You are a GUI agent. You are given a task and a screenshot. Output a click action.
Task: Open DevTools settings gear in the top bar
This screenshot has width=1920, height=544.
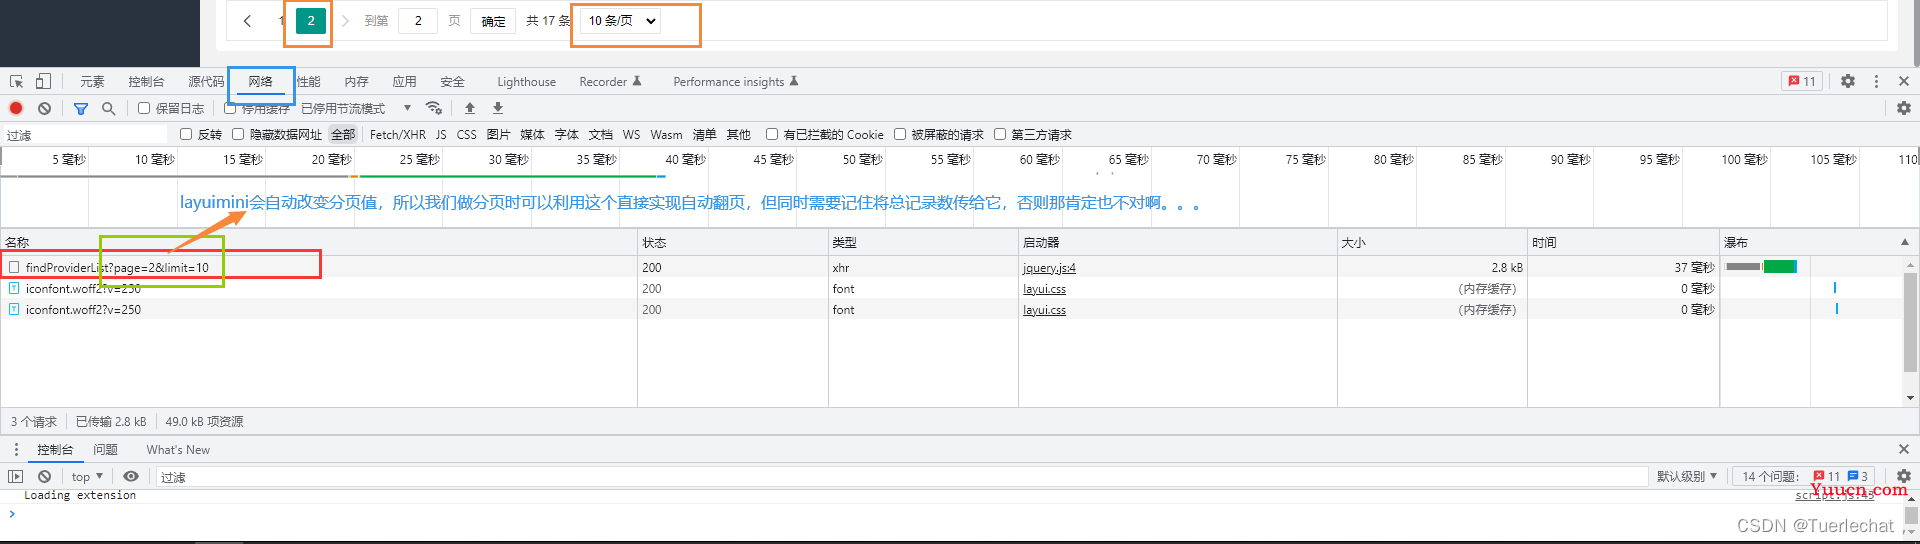pos(1848,81)
